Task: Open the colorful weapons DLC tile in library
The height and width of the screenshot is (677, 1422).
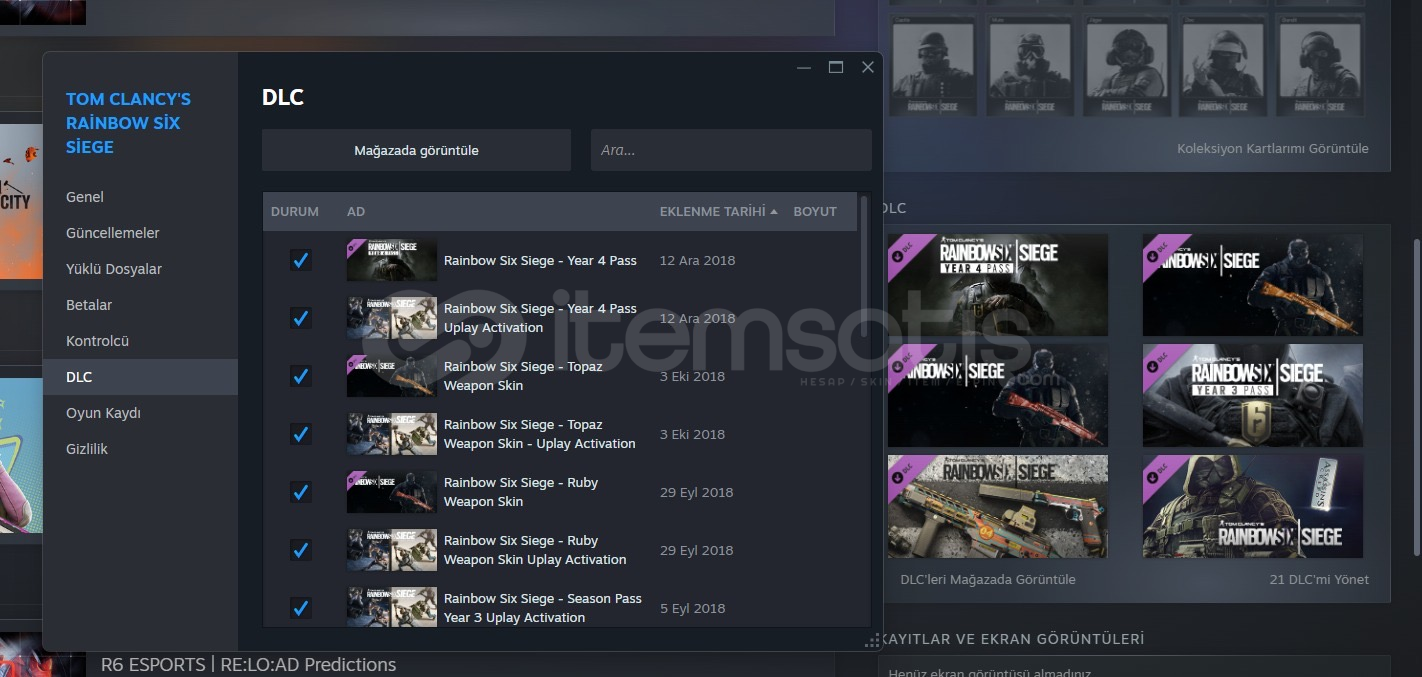Action: pyautogui.click(x=998, y=506)
